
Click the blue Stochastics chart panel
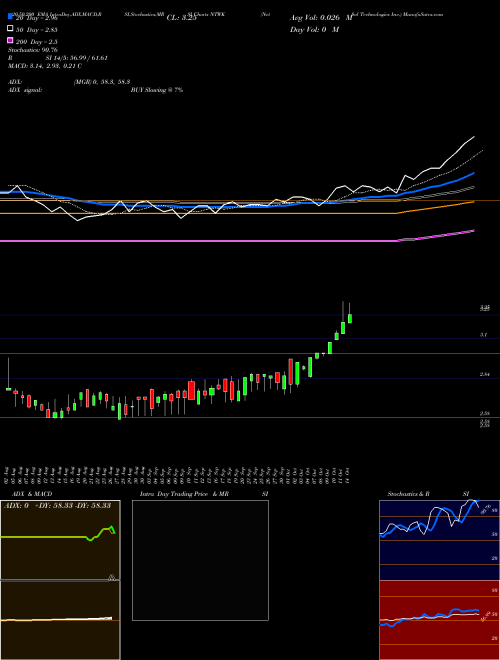pos(439,540)
